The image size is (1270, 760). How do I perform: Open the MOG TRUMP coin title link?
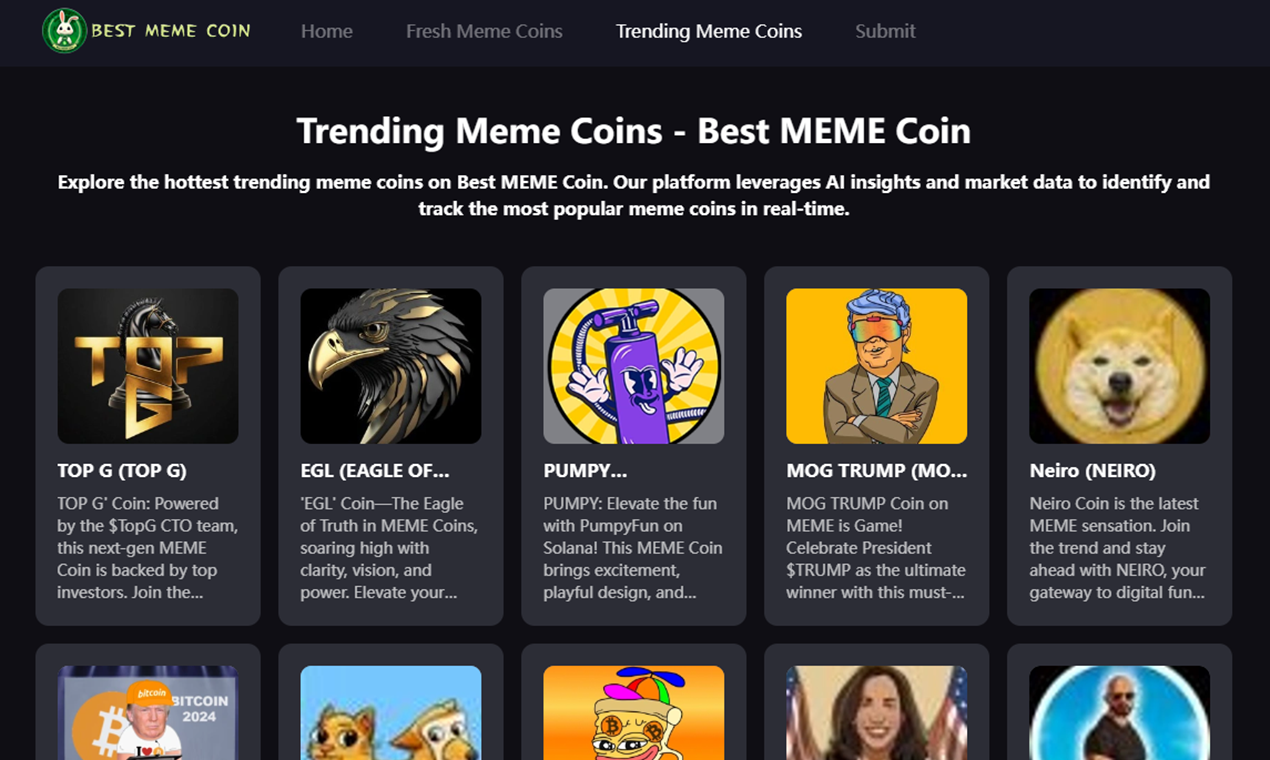click(x=877, y=470)
